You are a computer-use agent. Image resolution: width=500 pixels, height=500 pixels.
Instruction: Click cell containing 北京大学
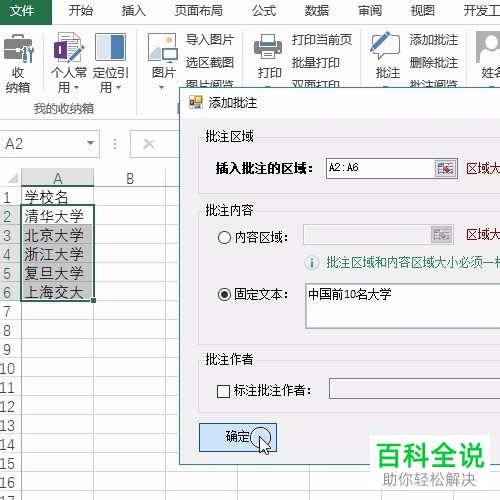coord(57,235)
